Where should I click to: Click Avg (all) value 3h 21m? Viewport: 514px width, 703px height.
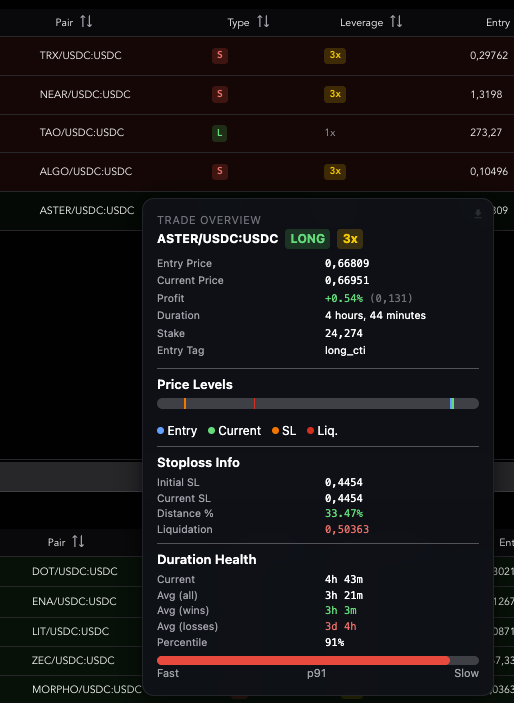(344, 595)
